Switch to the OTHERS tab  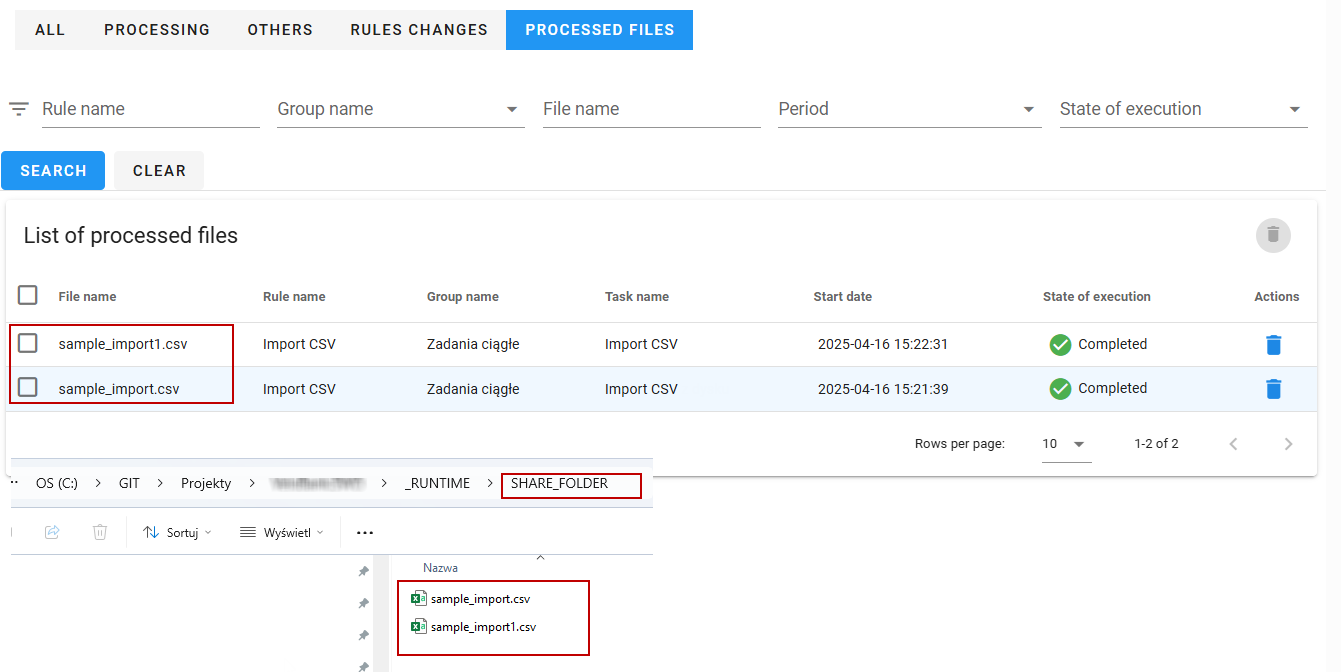(x=280, y=30)
